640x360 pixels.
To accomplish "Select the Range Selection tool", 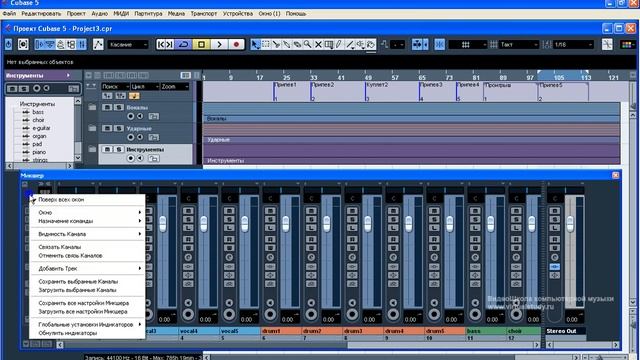I will click(x=266, y=44).
